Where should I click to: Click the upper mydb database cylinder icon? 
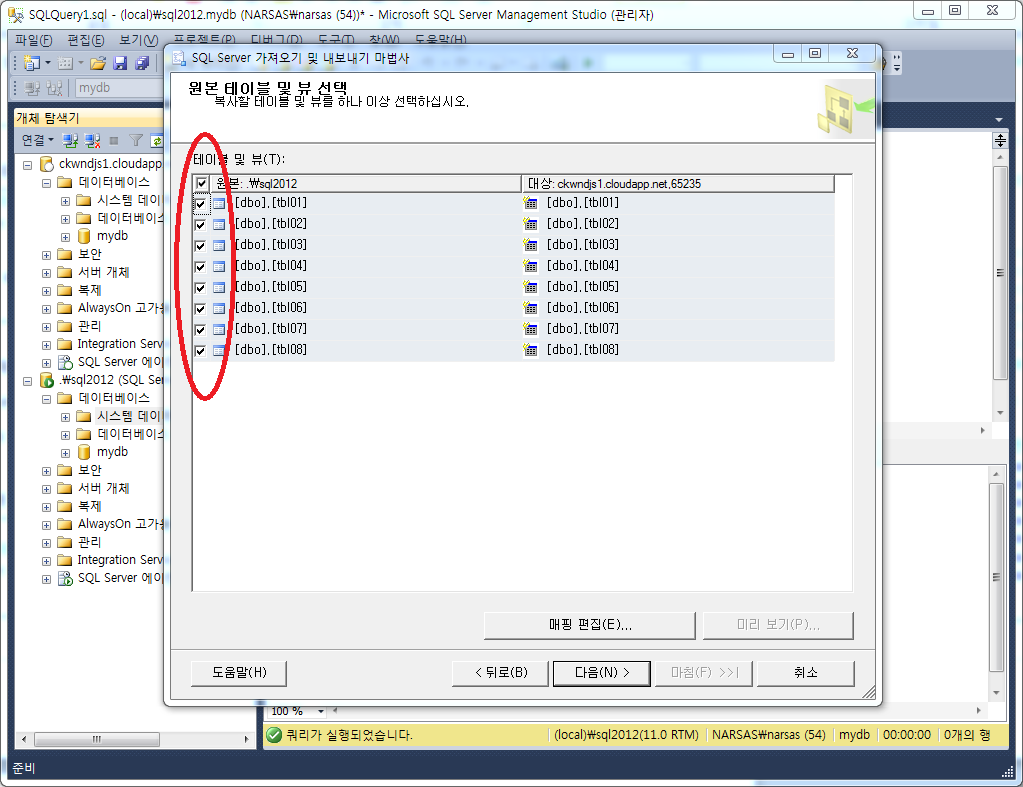[84, 236]
